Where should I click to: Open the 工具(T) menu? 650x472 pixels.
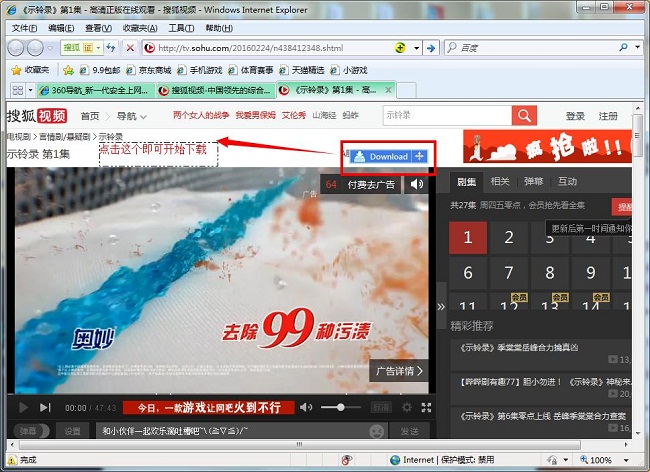click(x=181, y=28)
